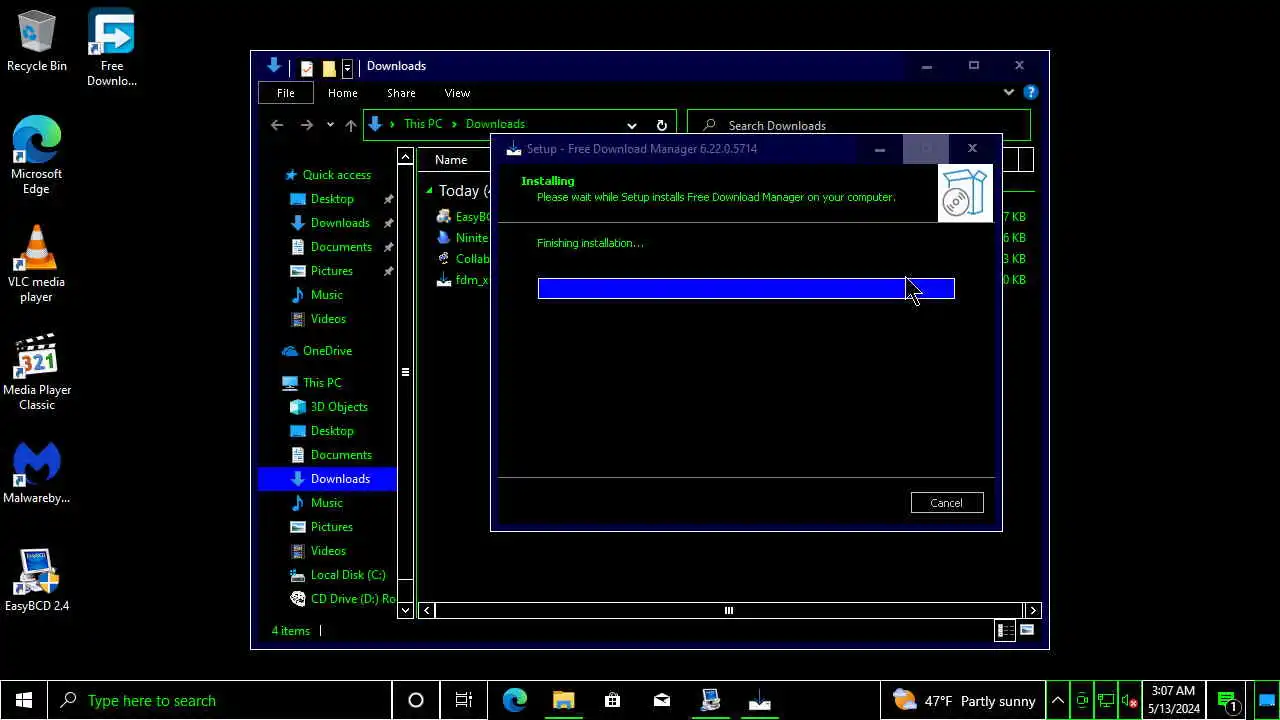
Task: Open the Share ribbon tab
Action: click(401, 93)
